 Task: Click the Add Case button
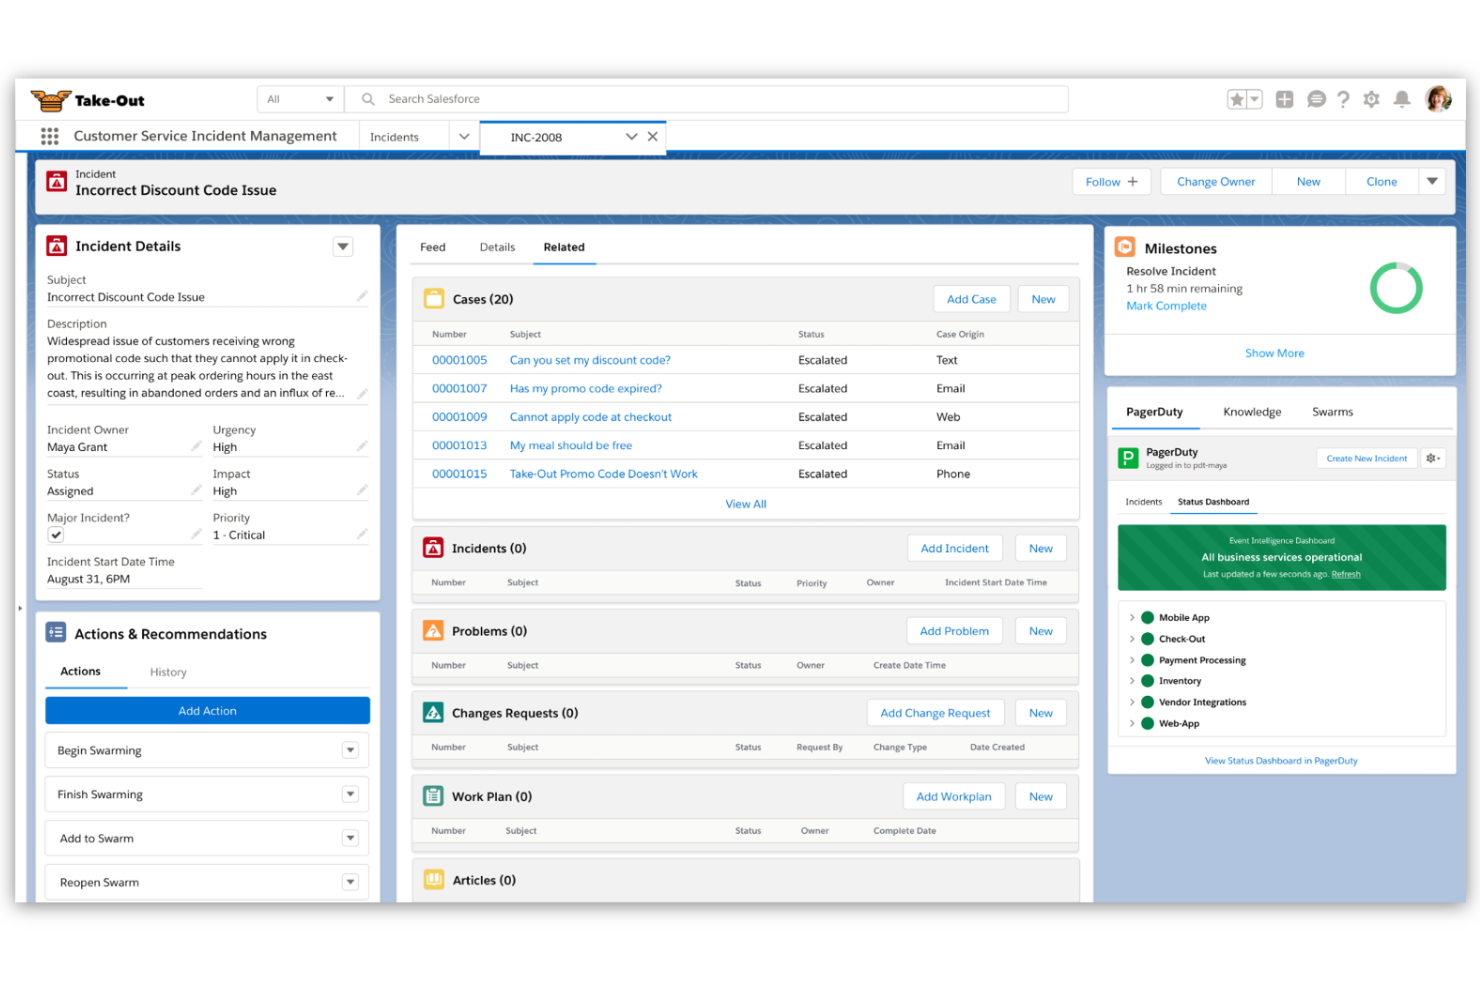tap(971, 299)
